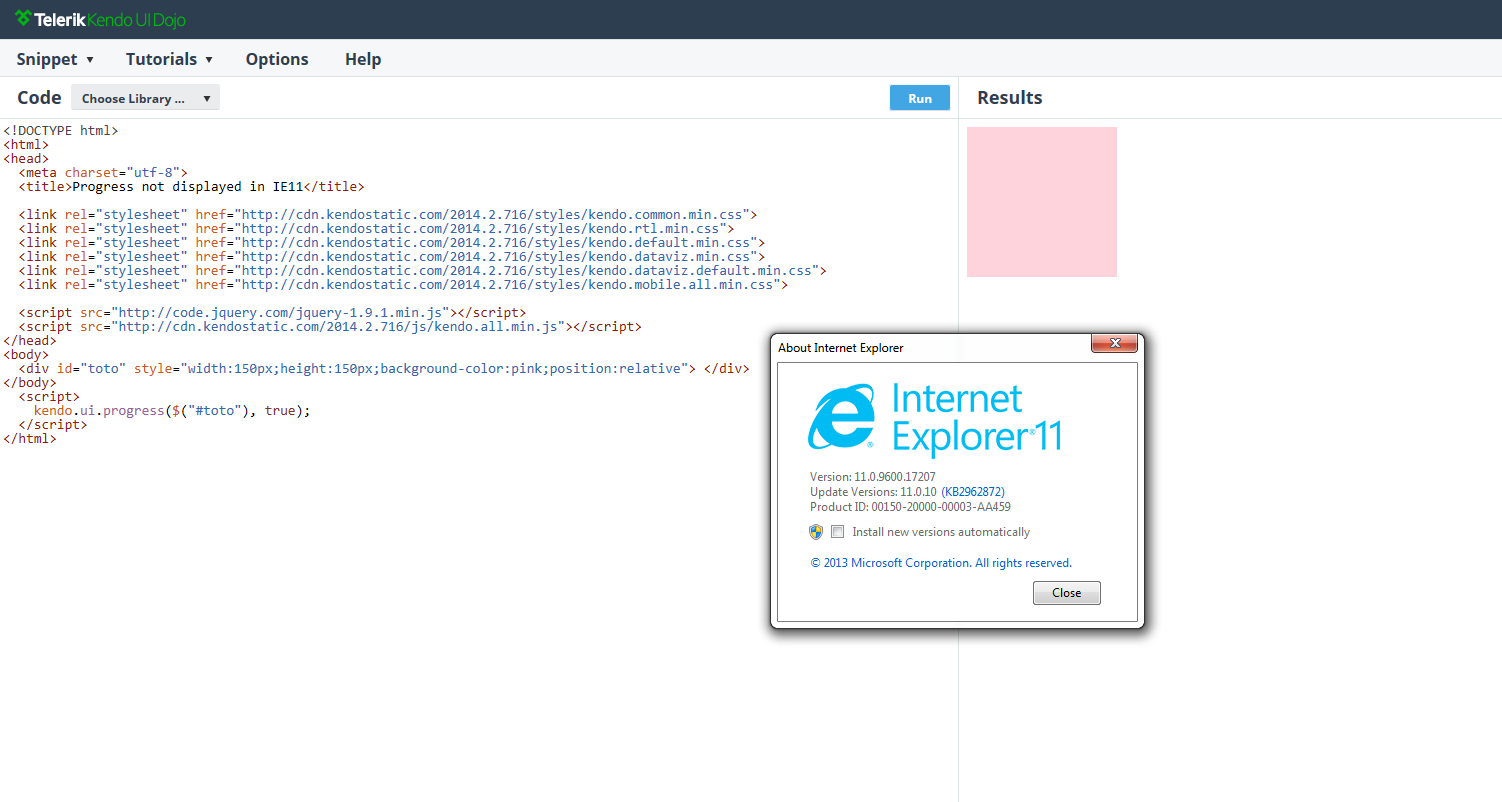The width and height of the screenshot is (1502, 802).
Task: Open the Snippet dropdown menu
Action: tap(55, 59)
